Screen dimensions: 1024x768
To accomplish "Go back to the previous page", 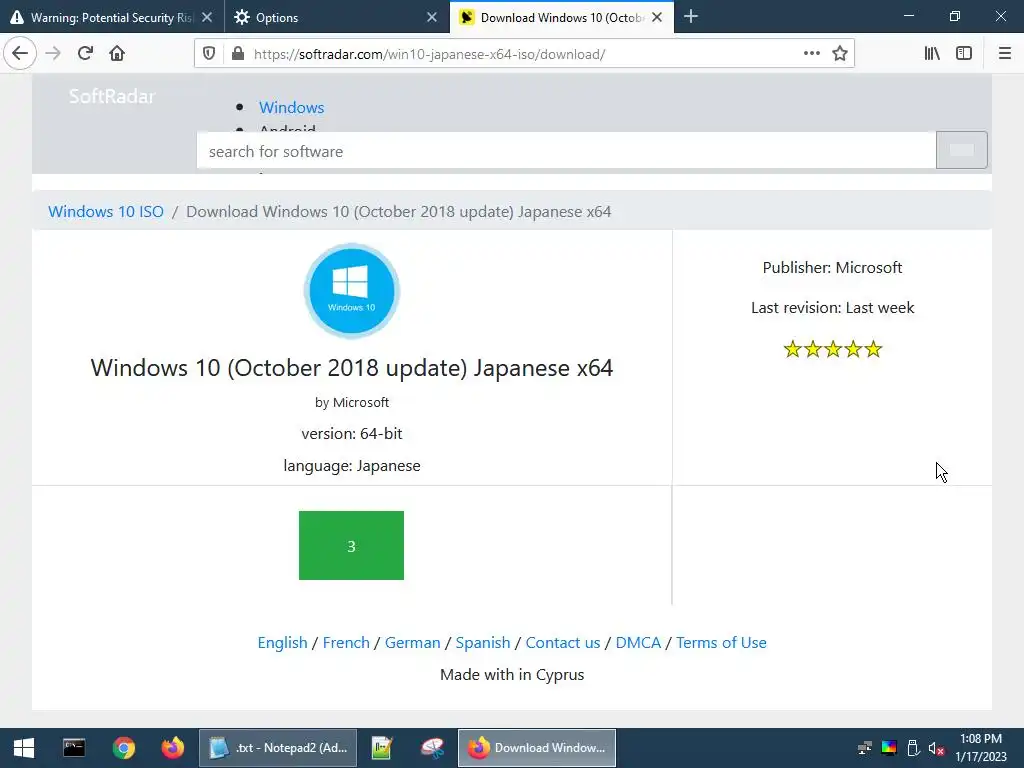I will tap(20, 53).
